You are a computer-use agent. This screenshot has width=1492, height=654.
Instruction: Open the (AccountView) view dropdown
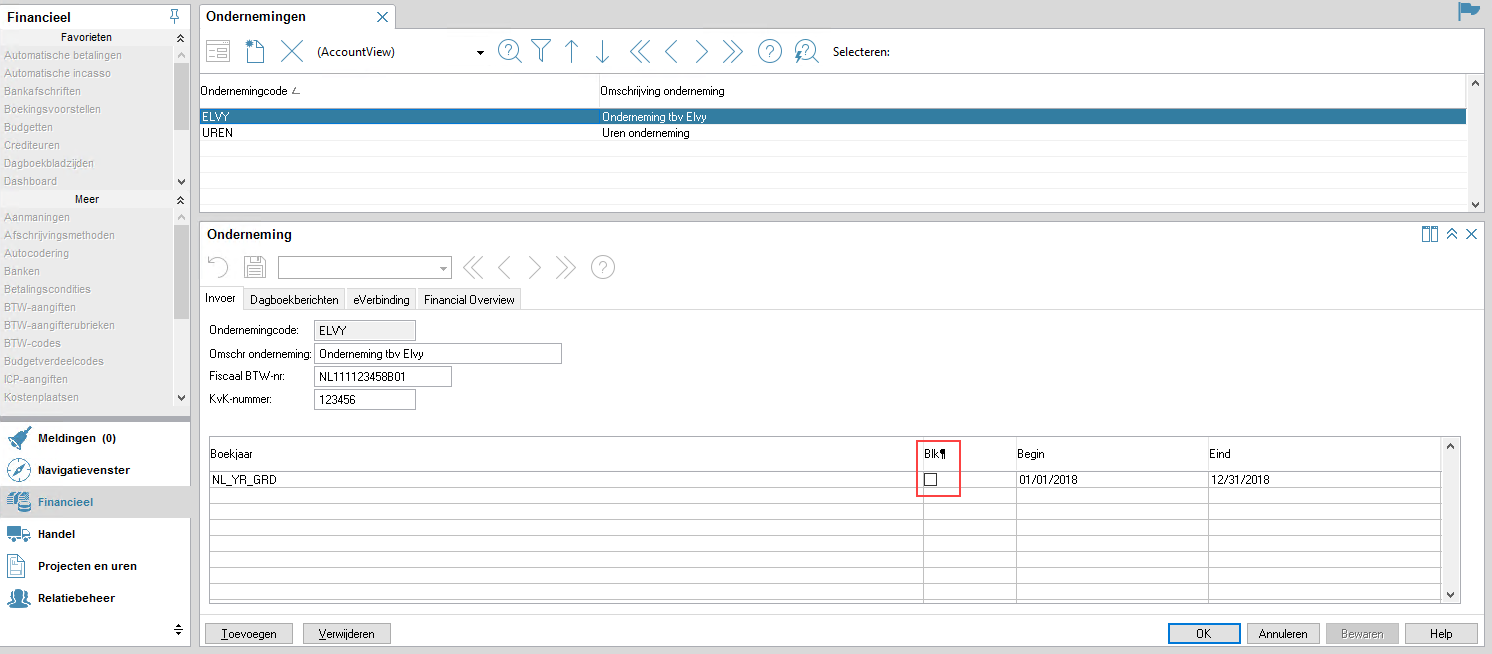(x=480, y=53)
